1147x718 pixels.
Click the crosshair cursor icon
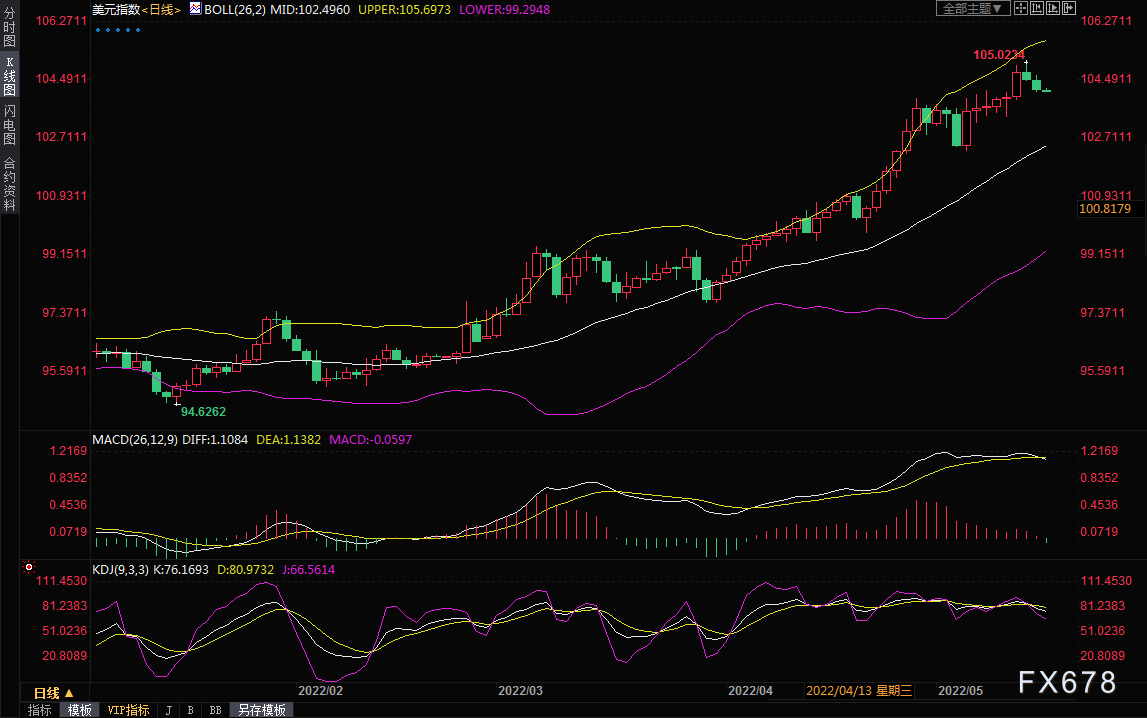[x=1021, y=8]
